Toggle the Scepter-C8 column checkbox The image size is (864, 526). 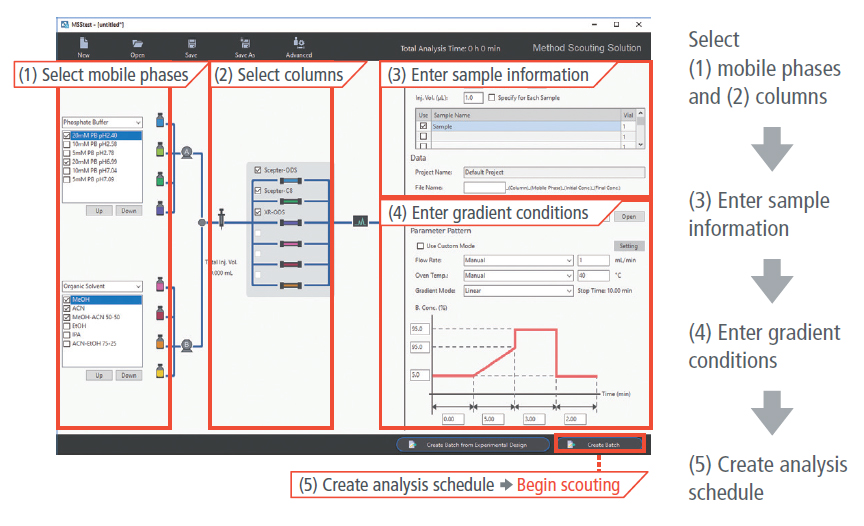pos(257,191)
